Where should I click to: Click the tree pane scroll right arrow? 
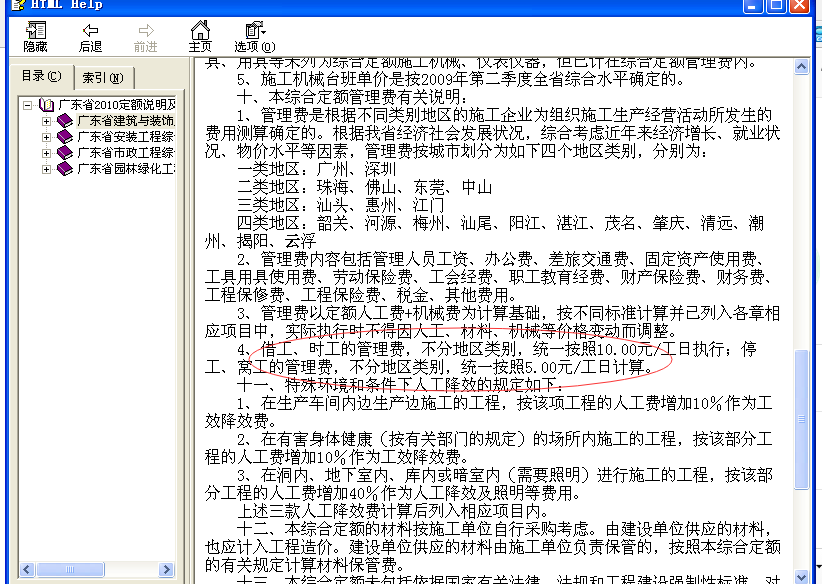[166, 569]
